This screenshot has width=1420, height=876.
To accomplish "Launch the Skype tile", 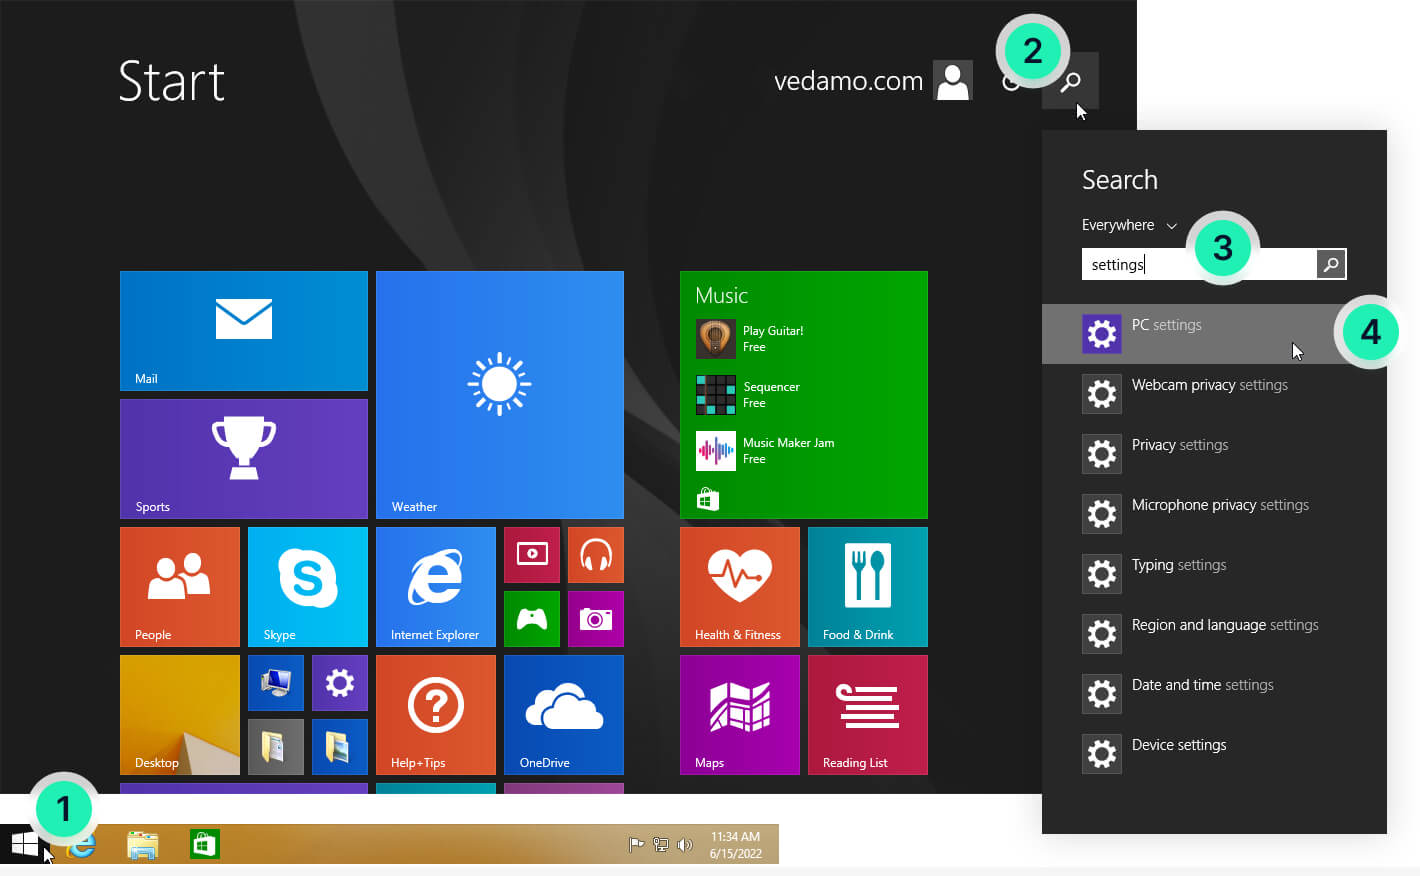I will [308, 587].
